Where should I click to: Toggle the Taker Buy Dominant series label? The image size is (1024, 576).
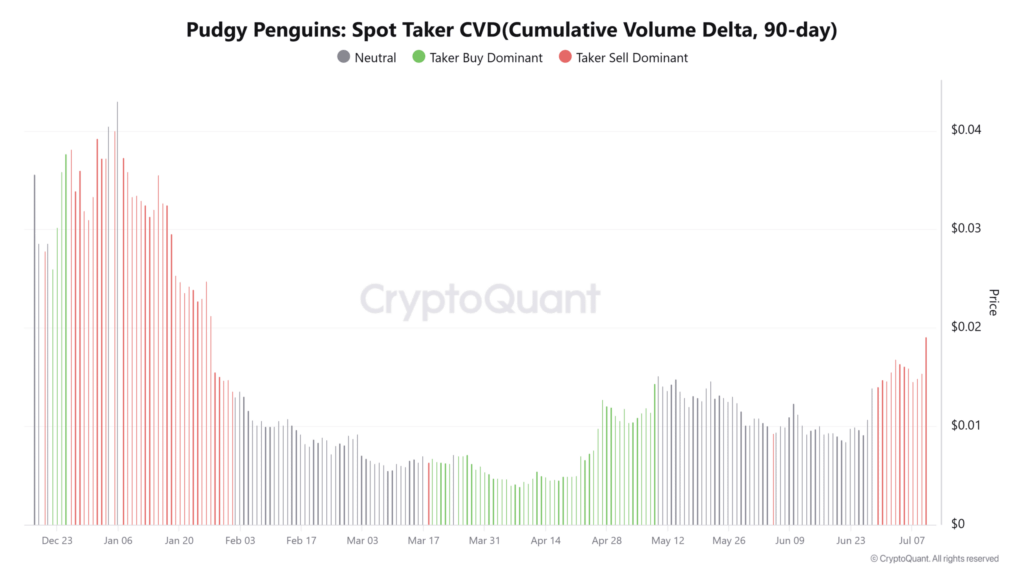486,58
